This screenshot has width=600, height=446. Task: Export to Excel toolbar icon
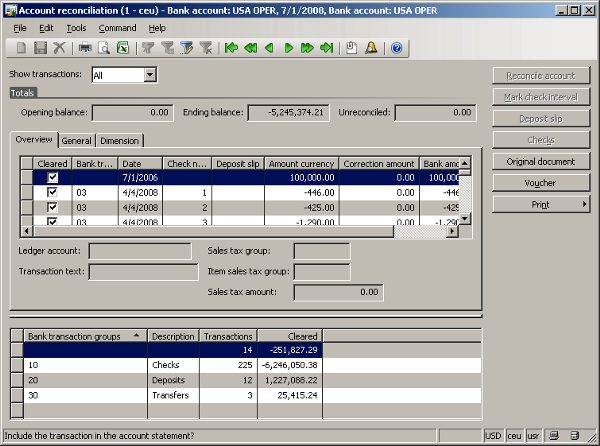[123, 48]
